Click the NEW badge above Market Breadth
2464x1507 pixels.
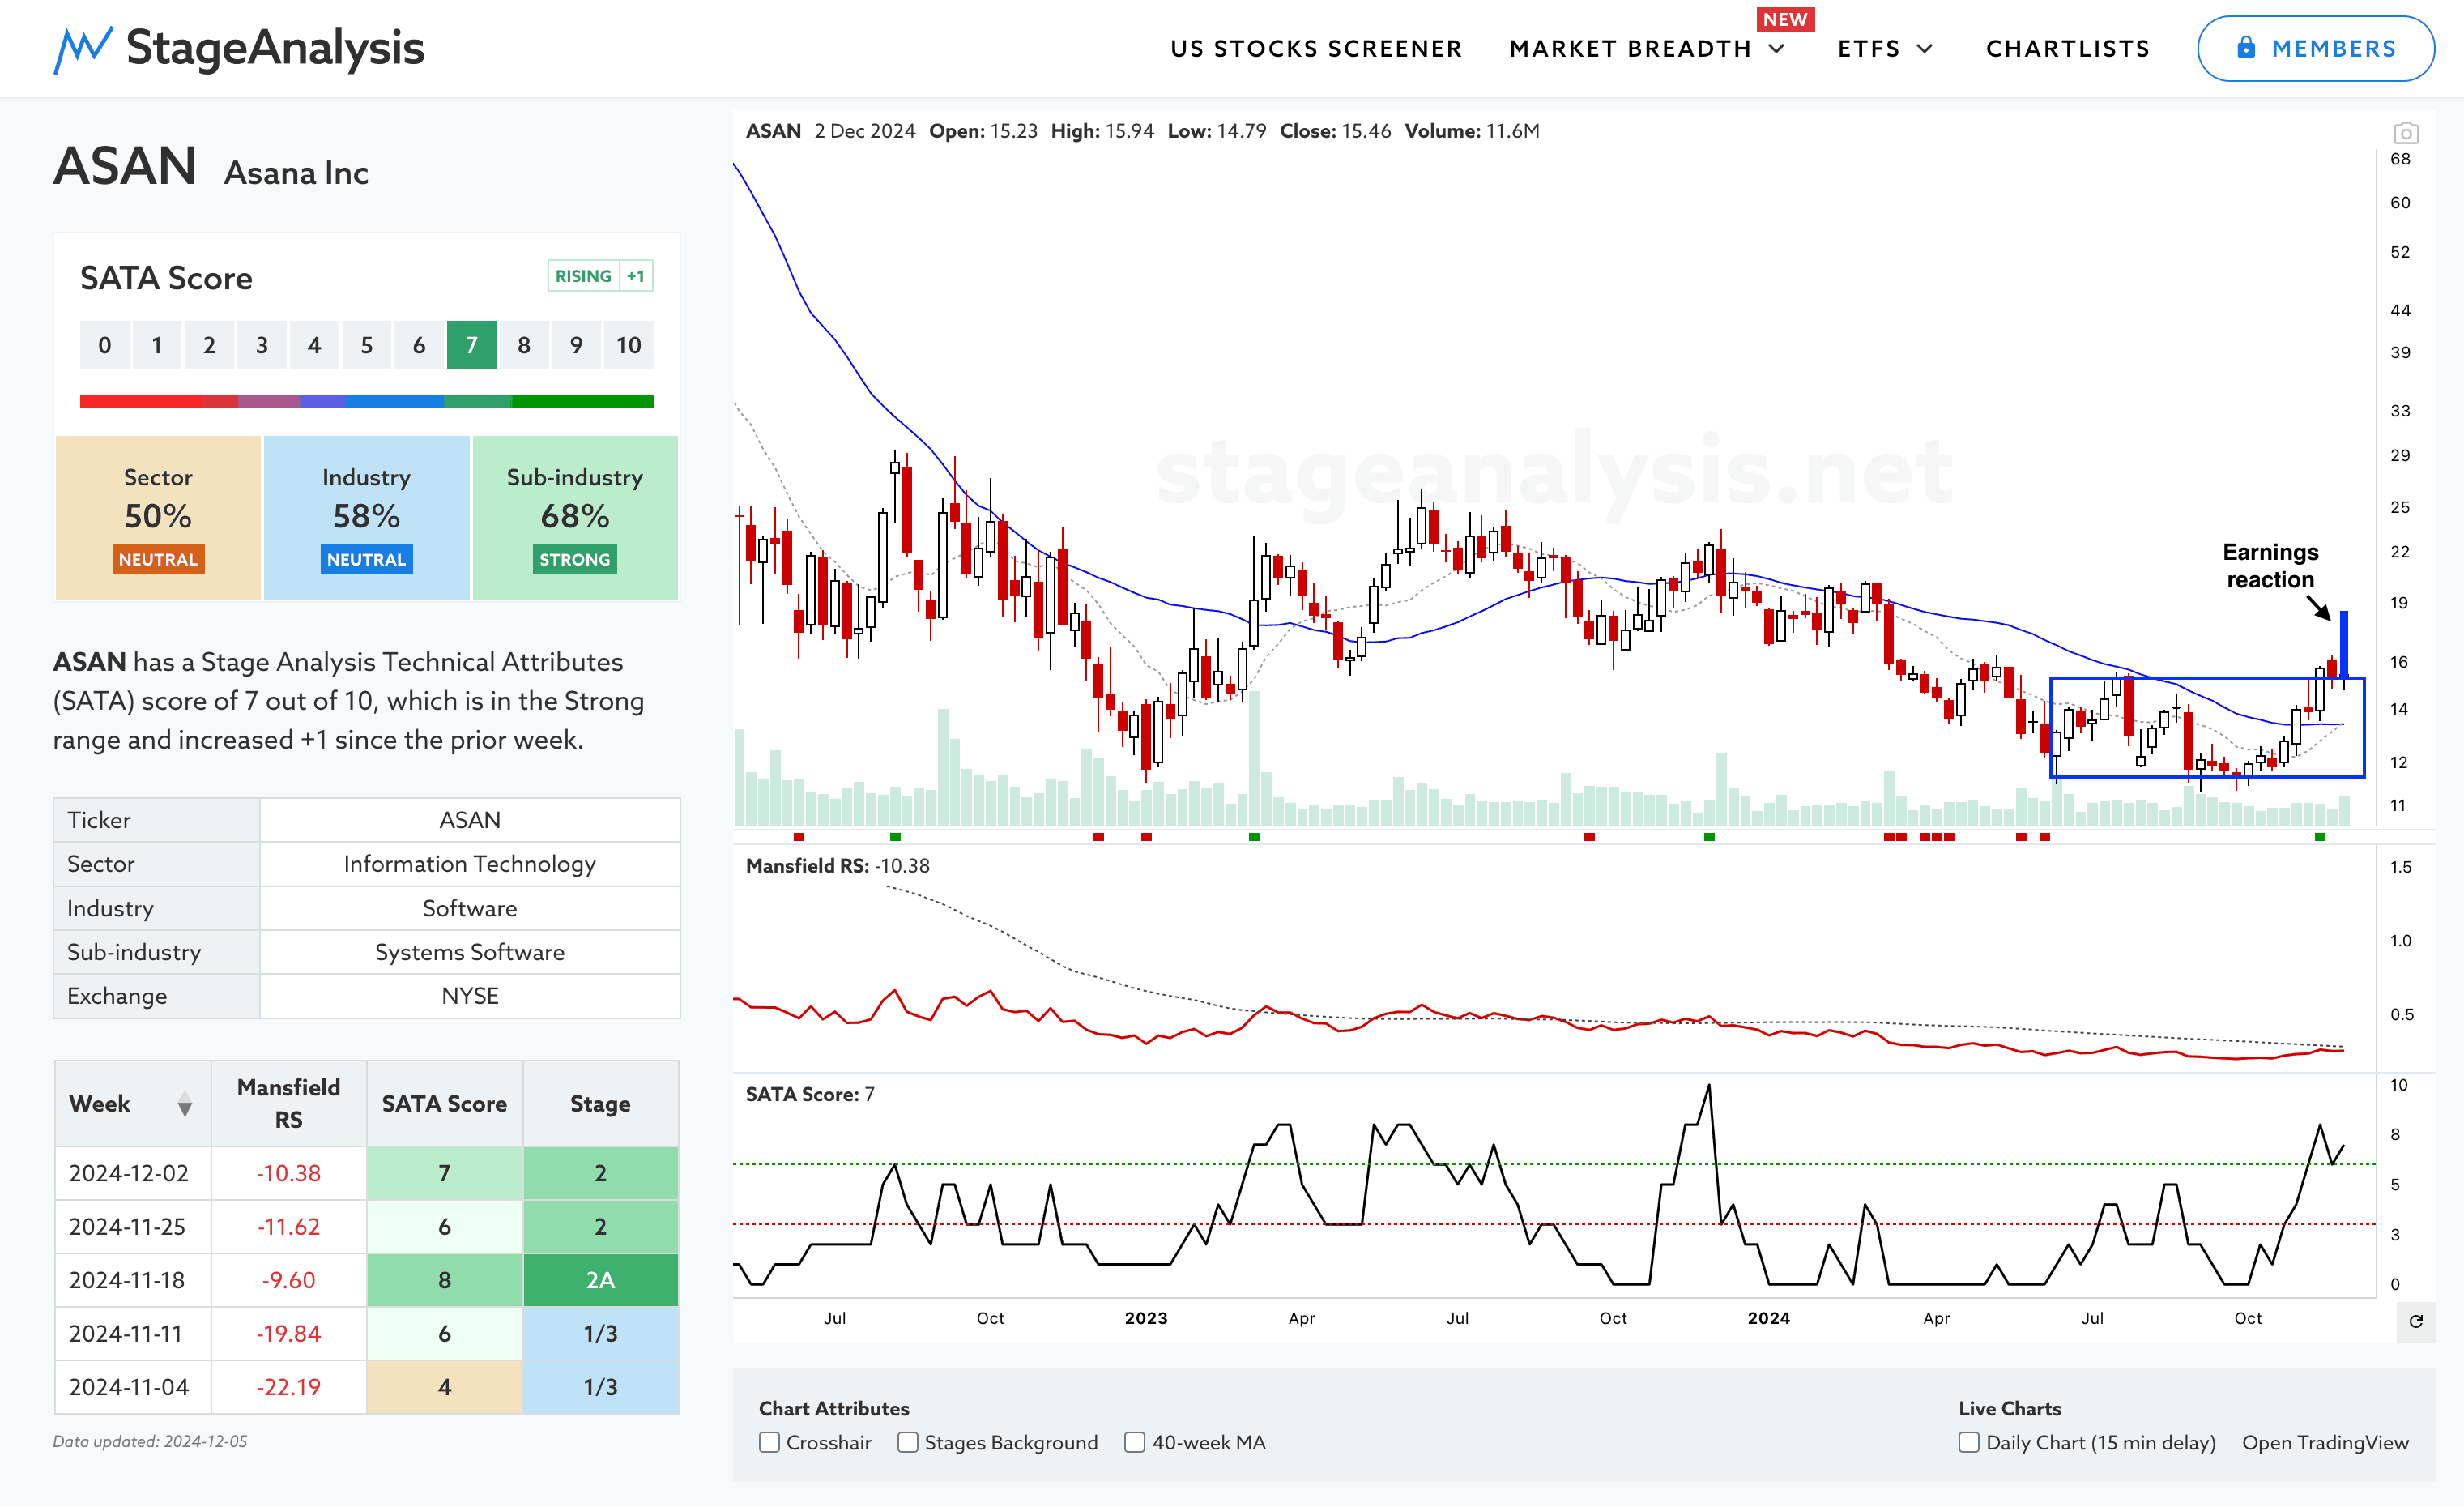point(1785,19)
